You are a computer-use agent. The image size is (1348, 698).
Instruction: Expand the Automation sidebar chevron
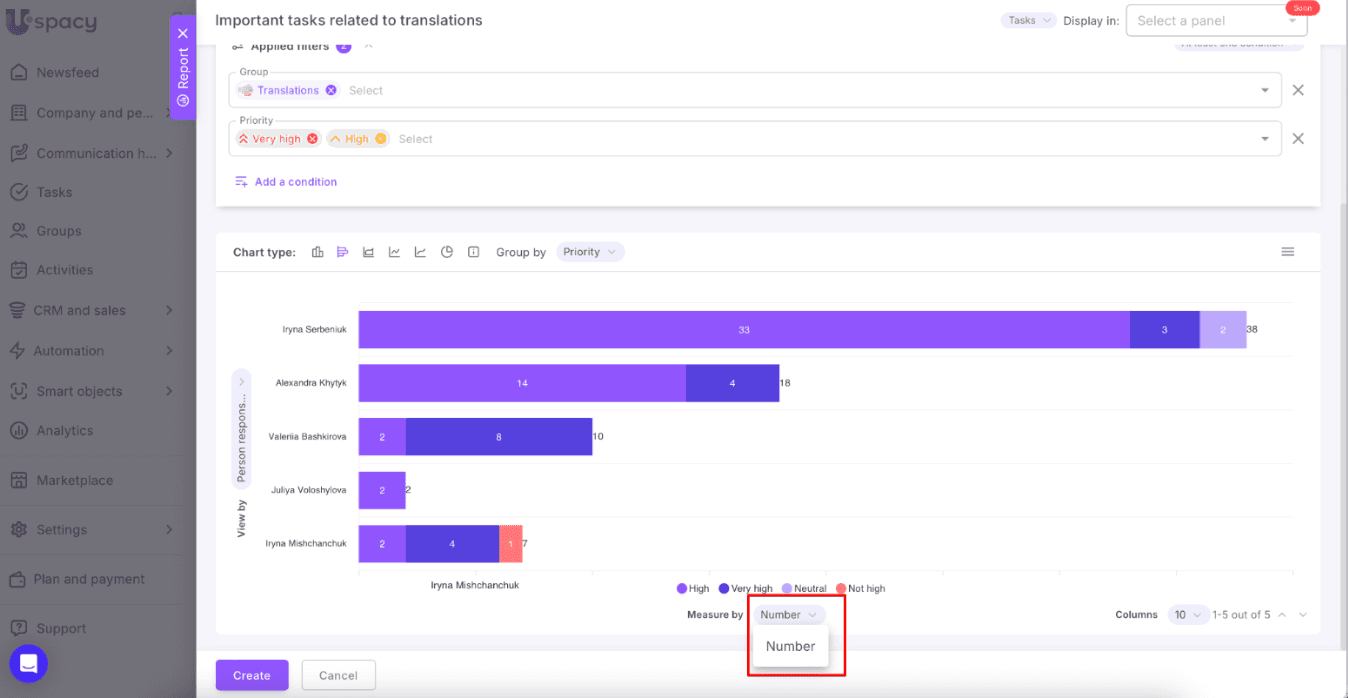[169, 351]
